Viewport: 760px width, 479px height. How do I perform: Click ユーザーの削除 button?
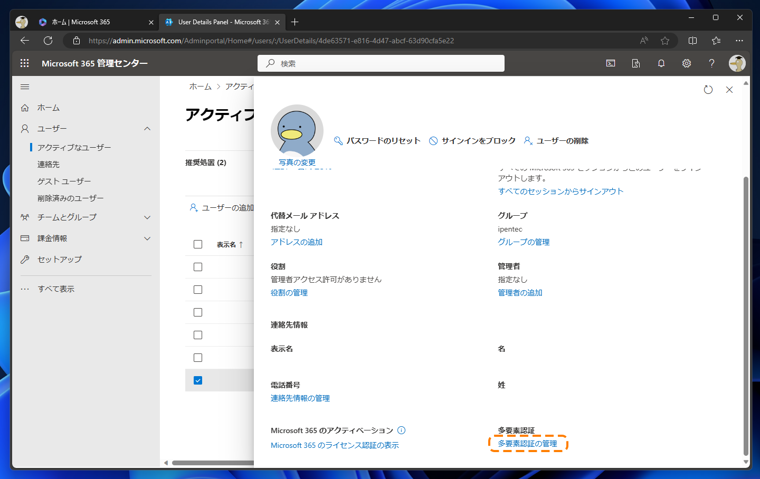pos(556,141)
